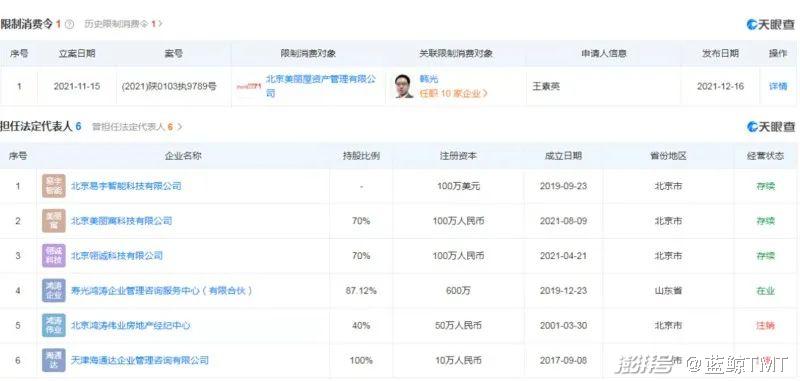Click the 经营状态 column header

(765, 156)
